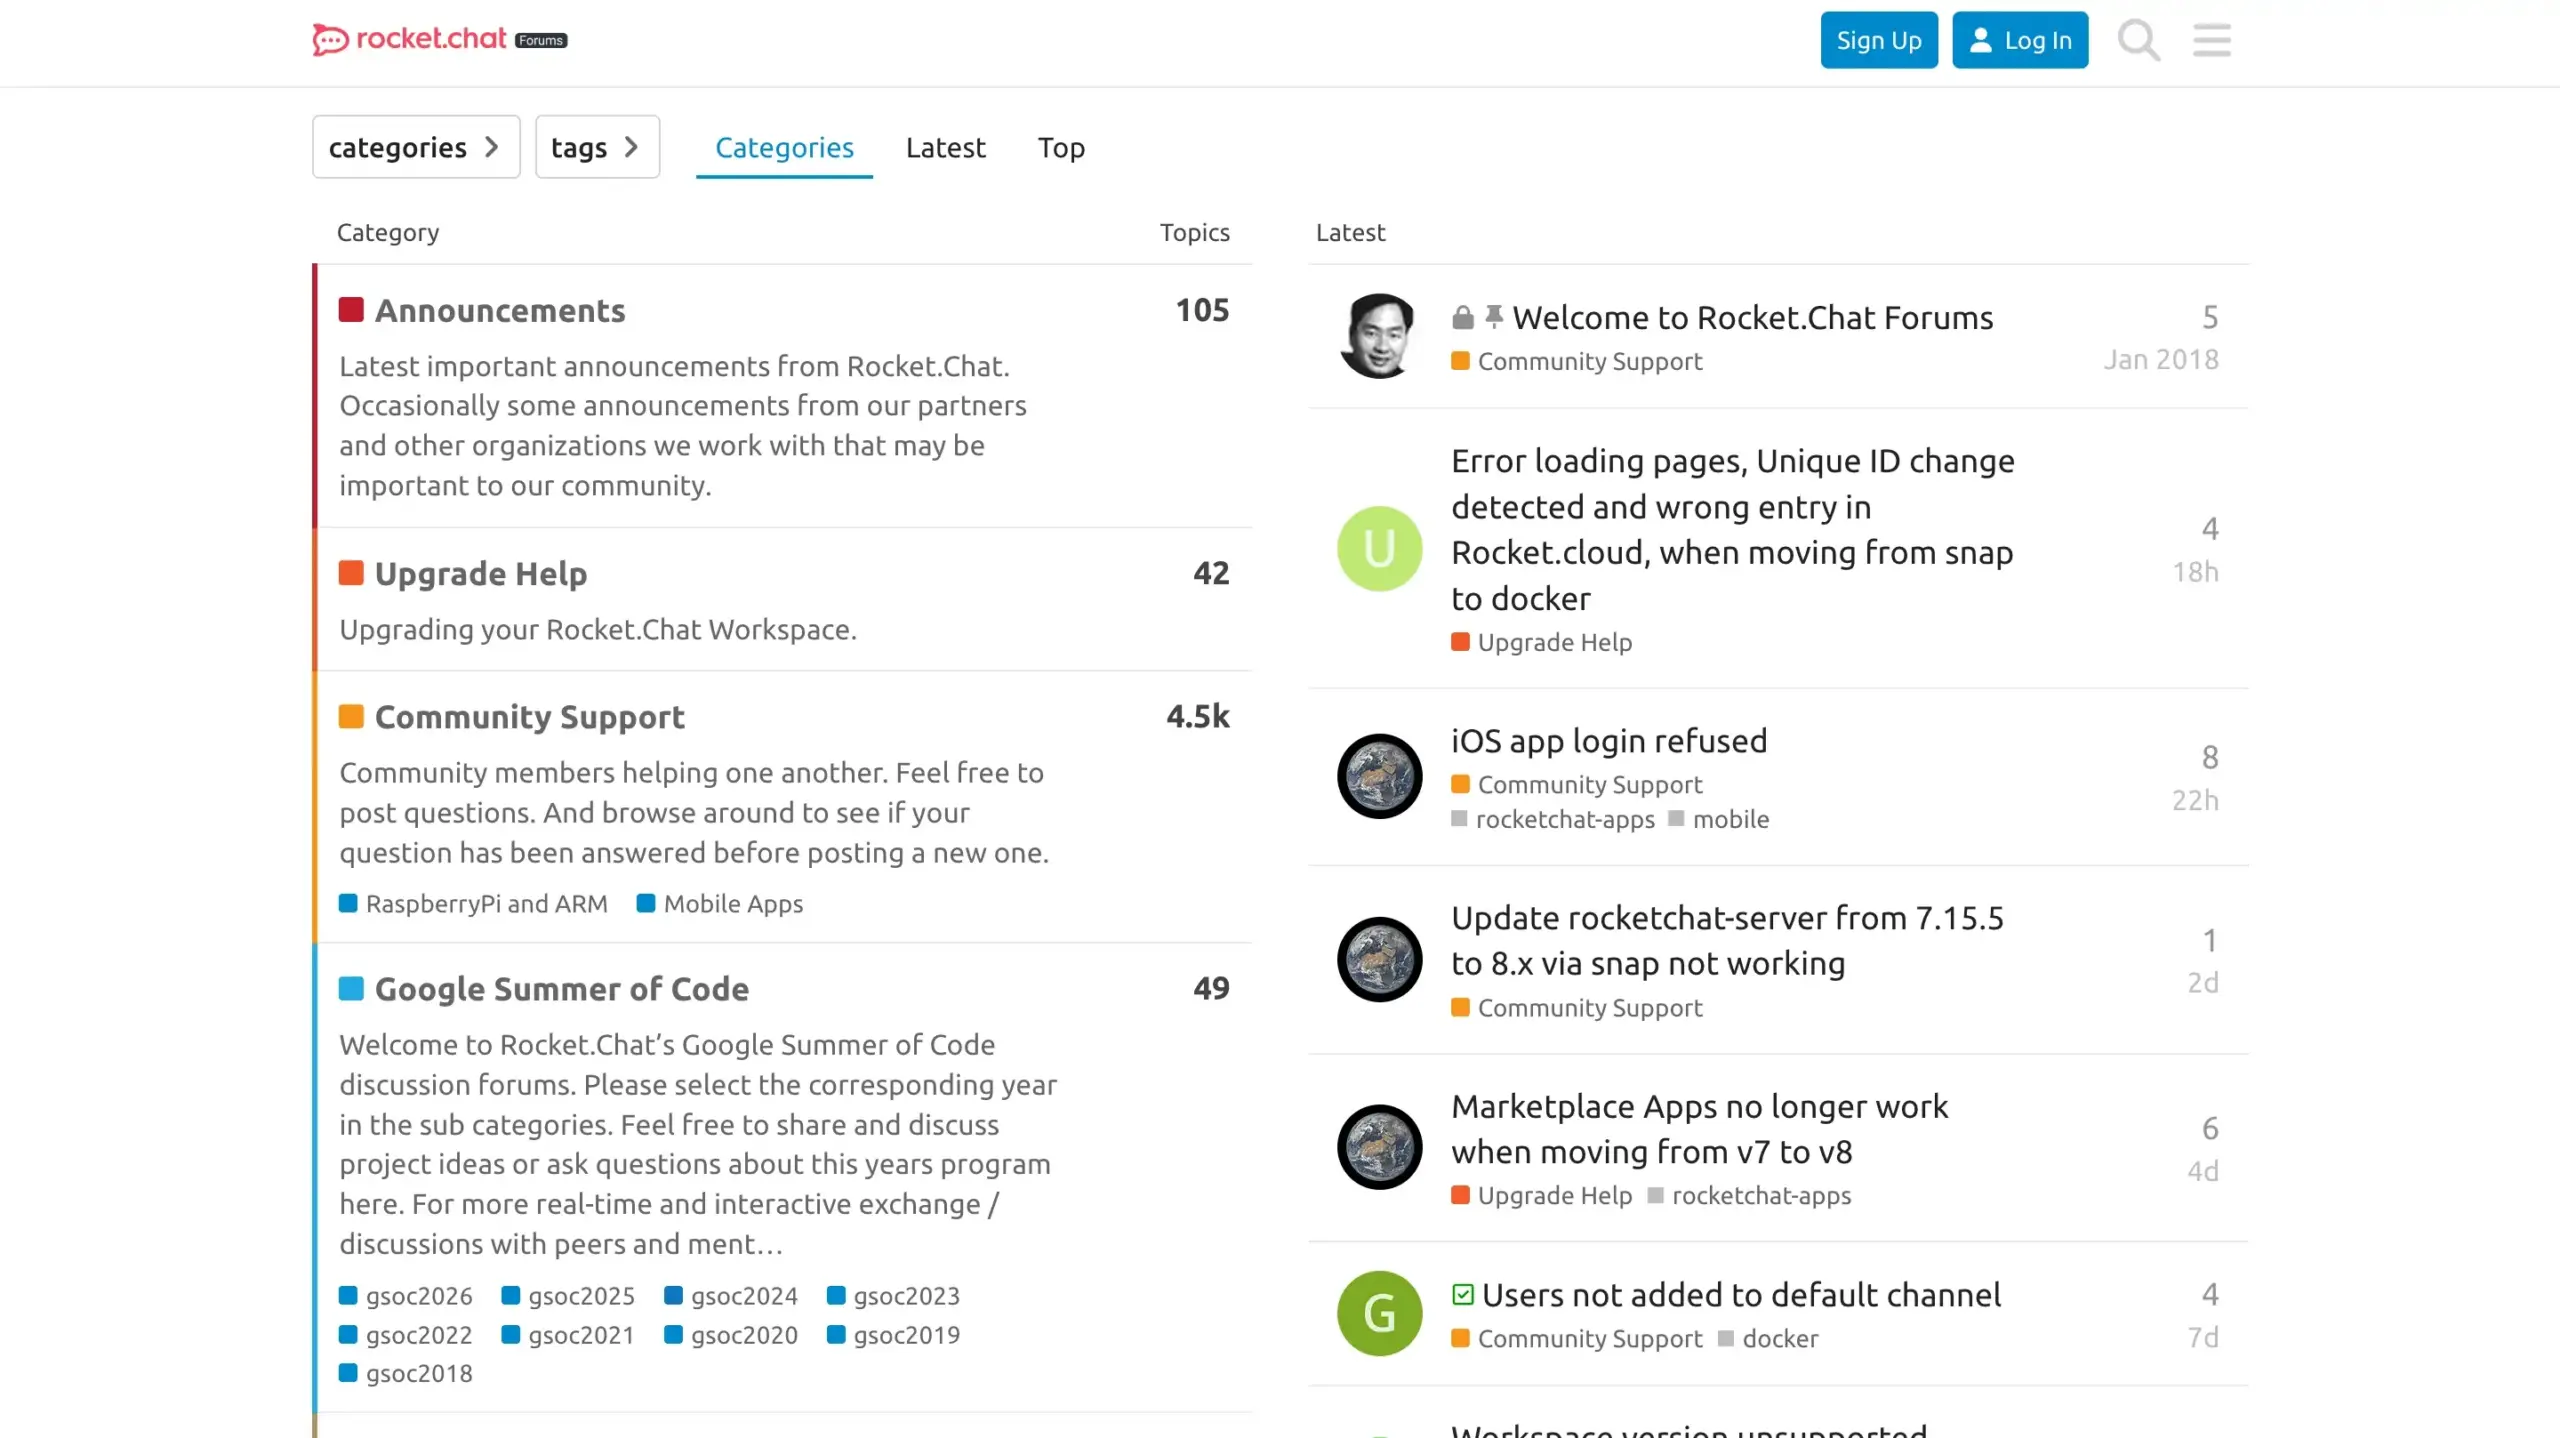The width and height of the screenshot is (2560, 1438).
Task: Click the 22h activity time
Action: 2195,801
